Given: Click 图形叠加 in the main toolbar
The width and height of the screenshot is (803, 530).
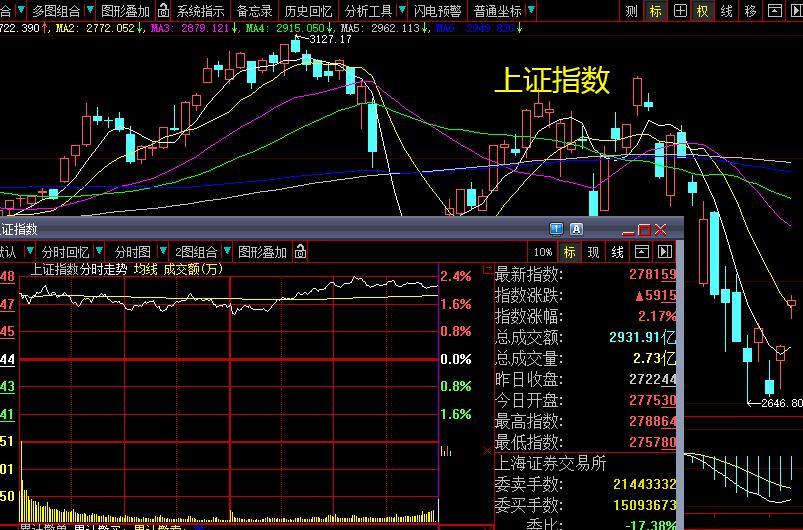Looking at the screenshot, I should pyautogui.click(x=125, y=11).
